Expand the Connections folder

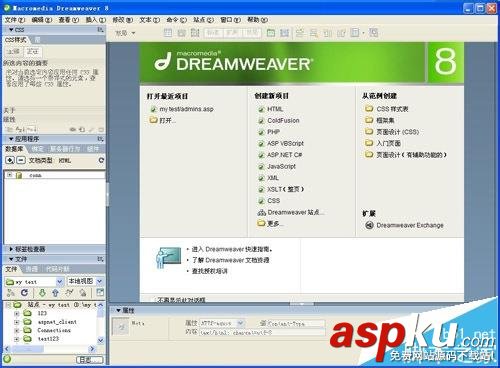pyautogui.click(x=17, y=330)
